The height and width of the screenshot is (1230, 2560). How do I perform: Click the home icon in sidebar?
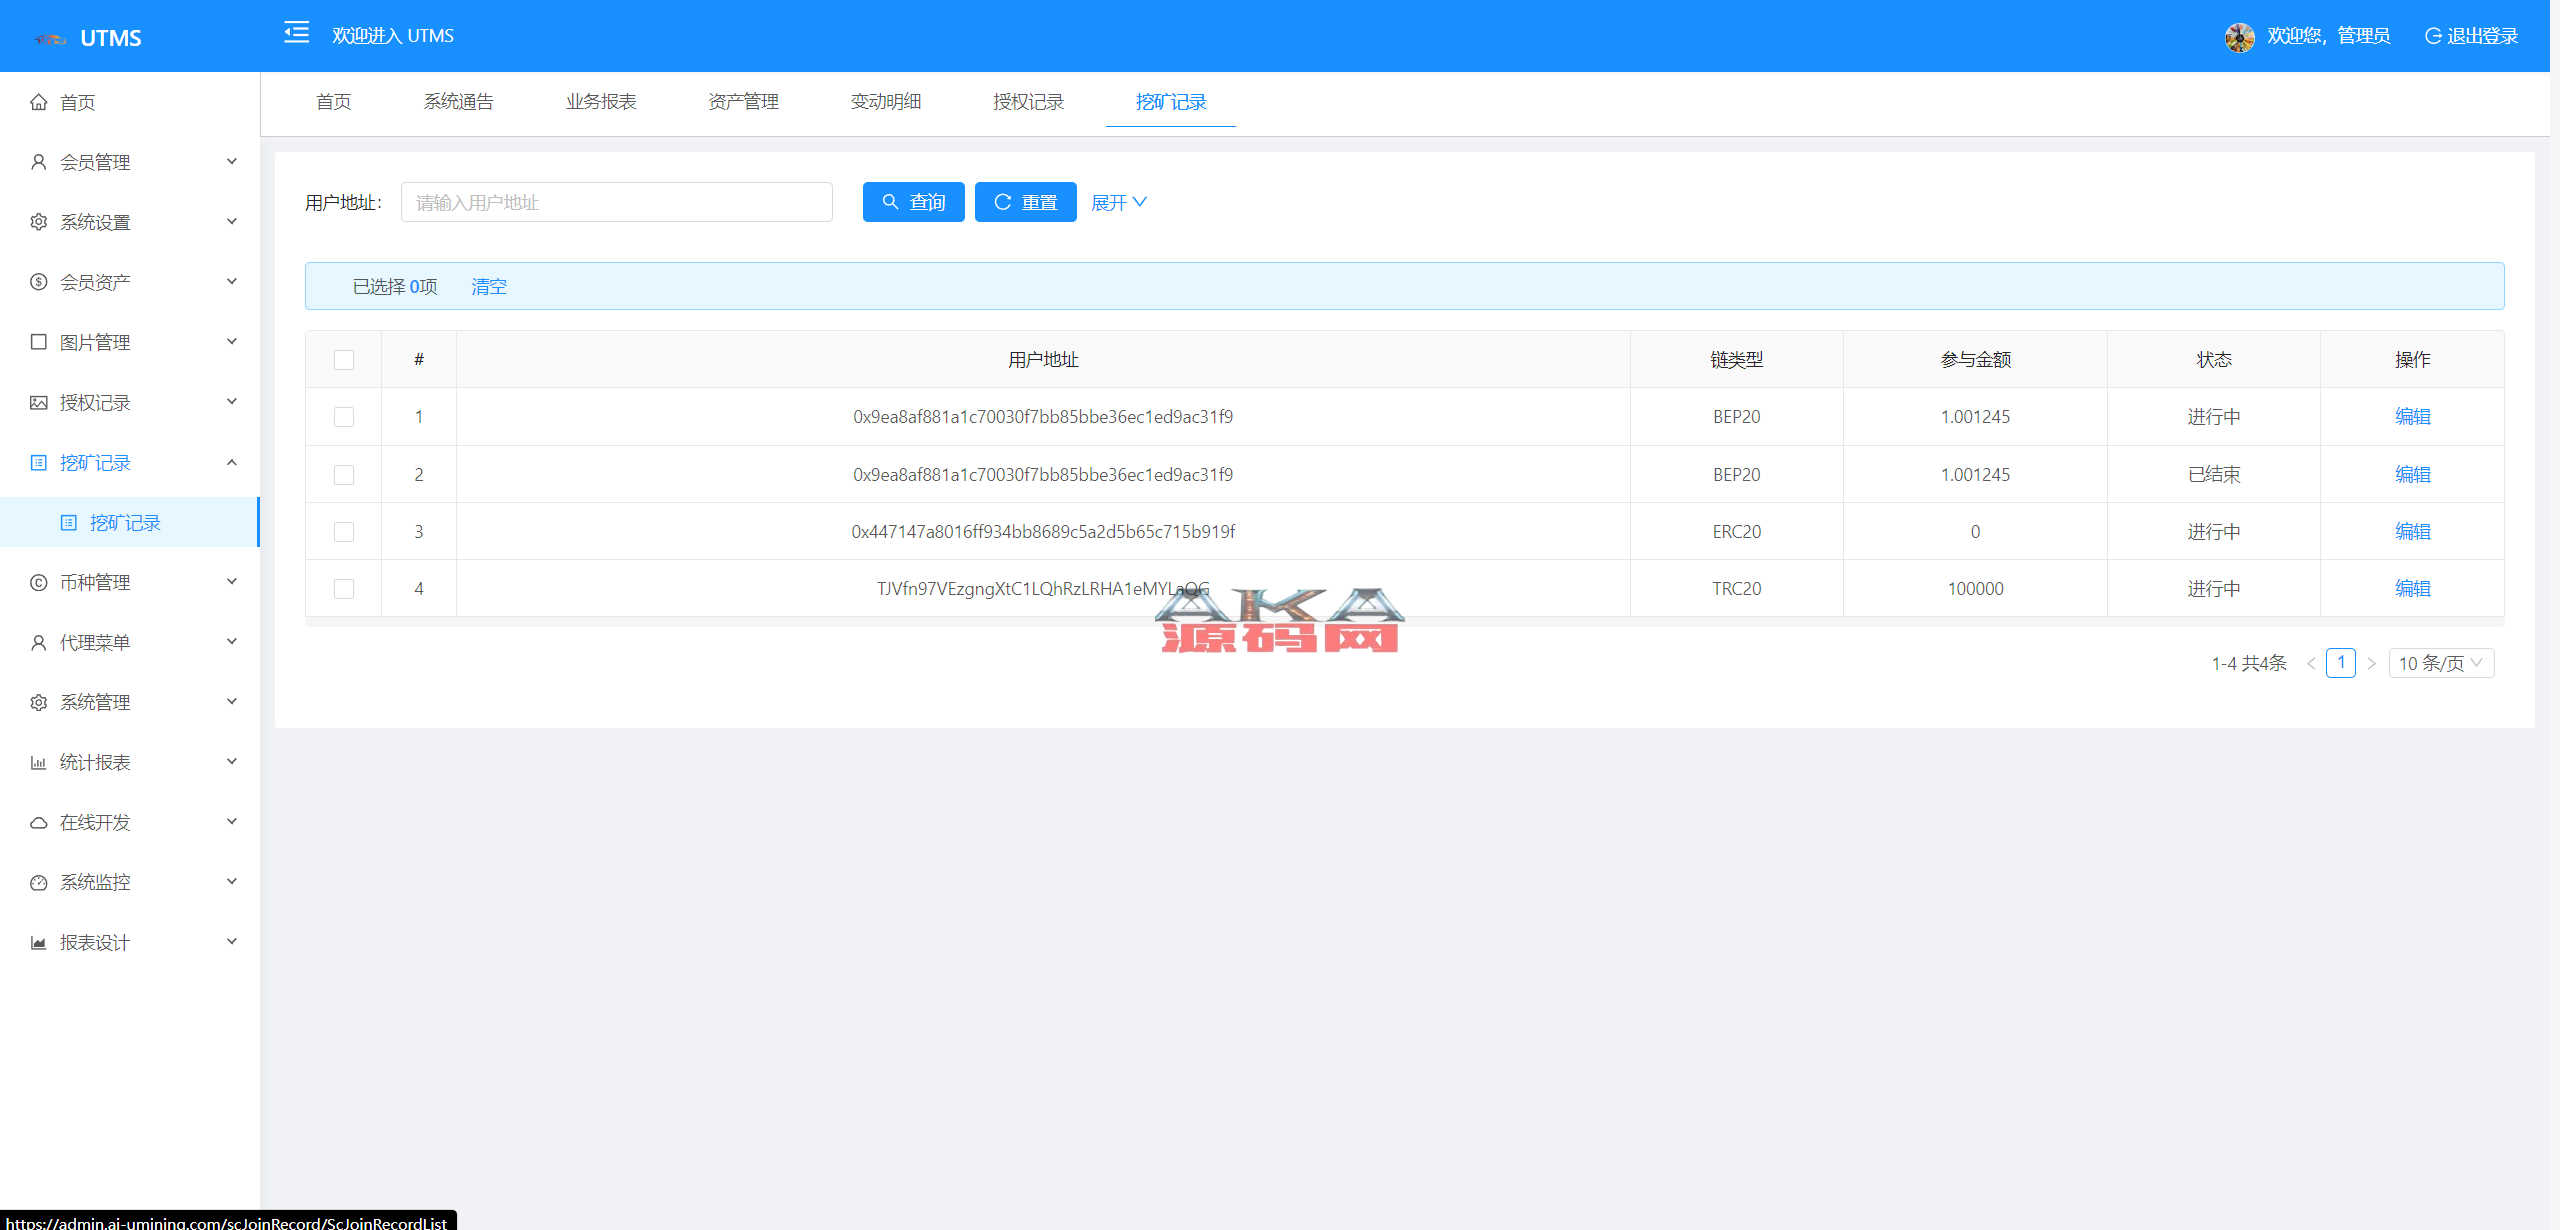pos(39,102)
